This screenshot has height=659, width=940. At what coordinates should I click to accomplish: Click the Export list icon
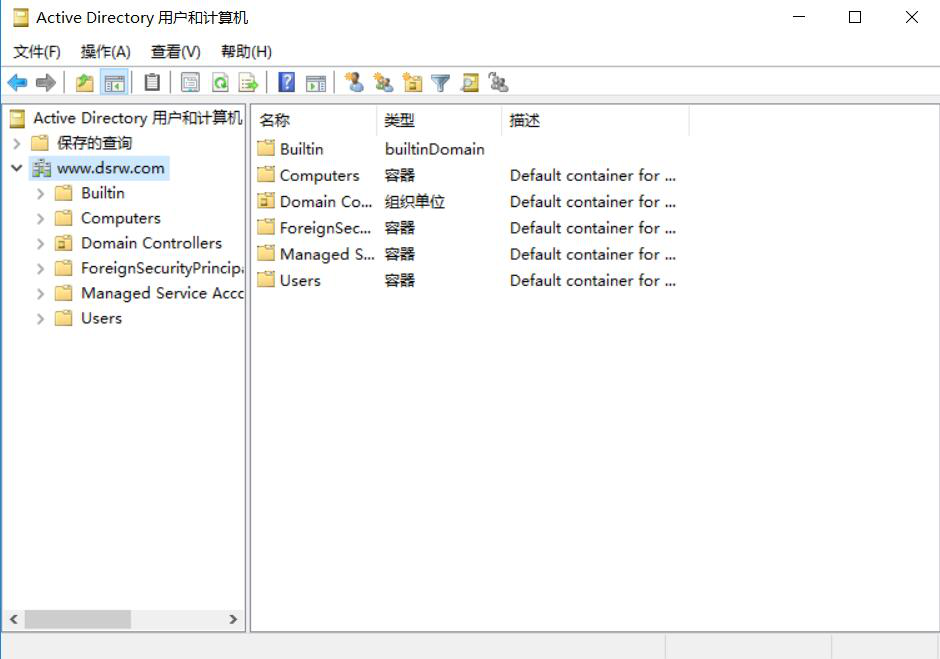point(248,83)
